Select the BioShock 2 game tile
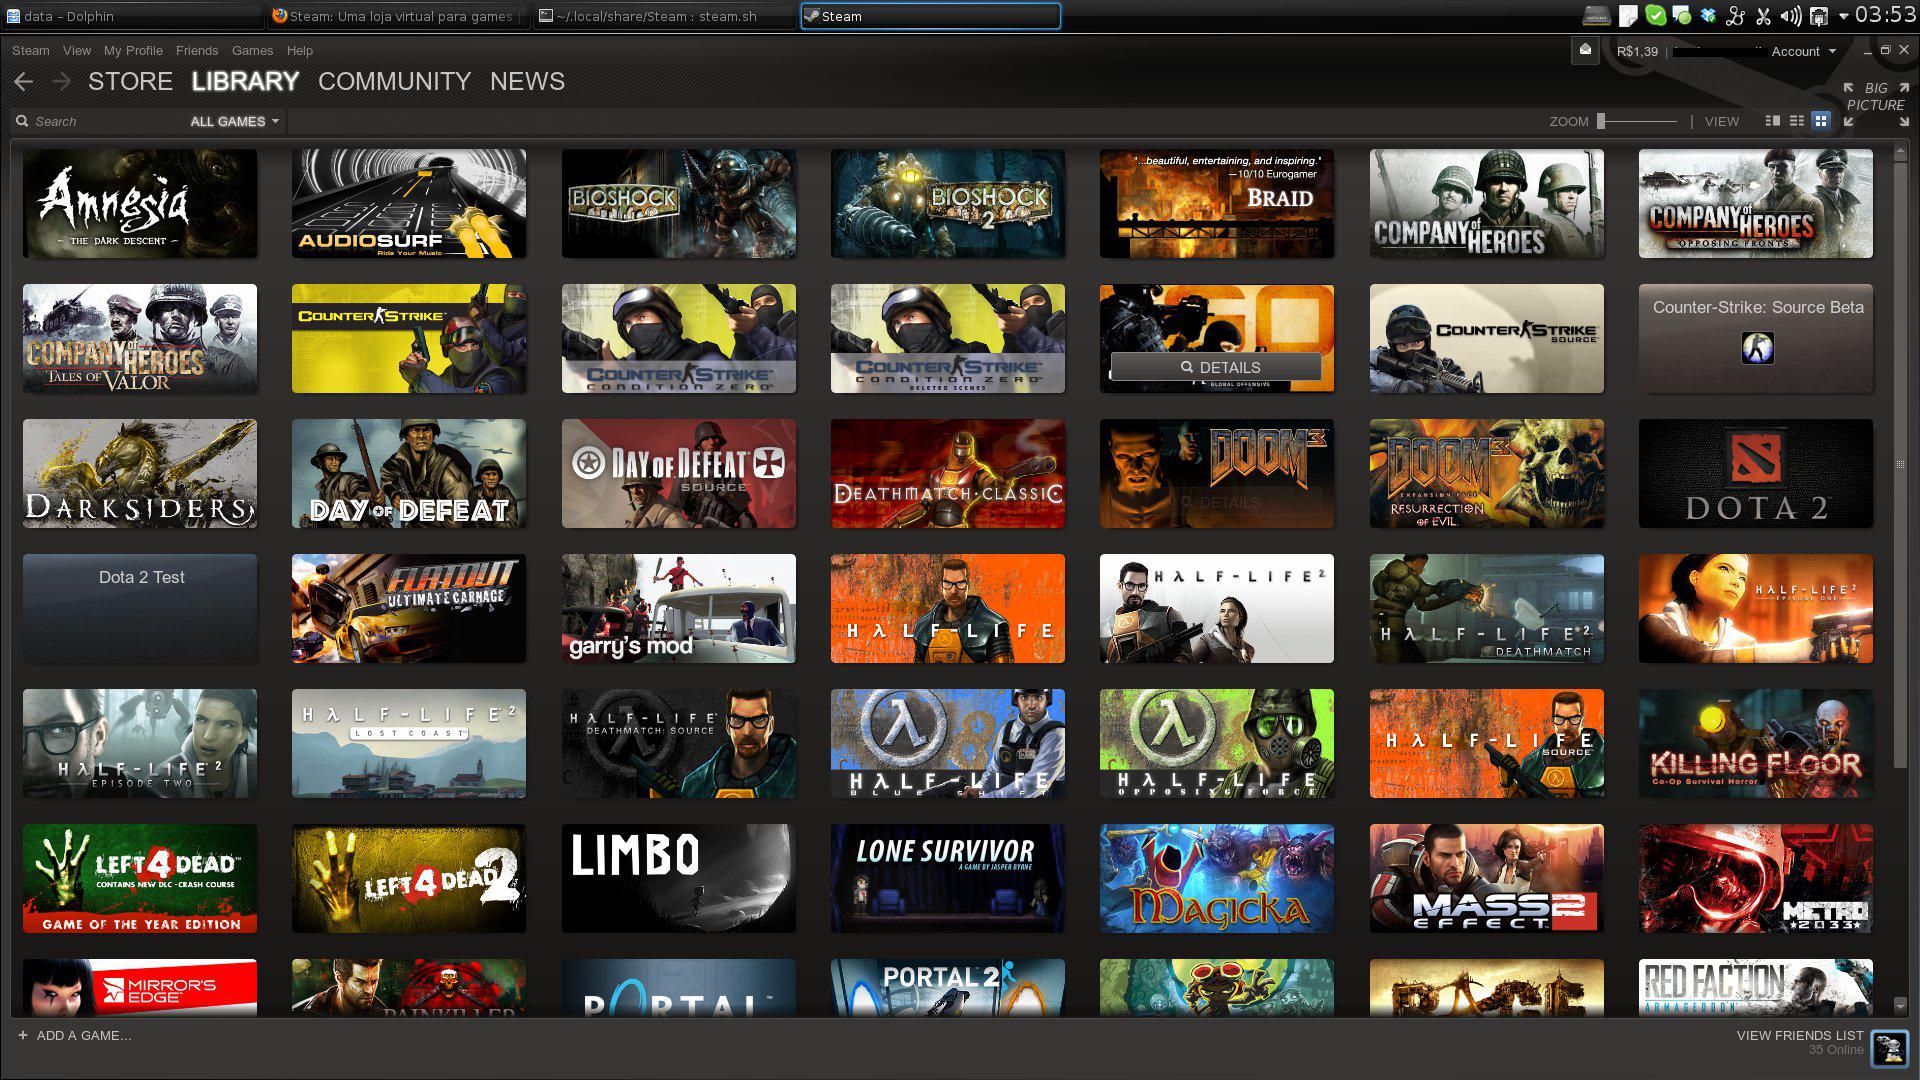The width and height of the screenshot is (1920, 1080). 948,204
